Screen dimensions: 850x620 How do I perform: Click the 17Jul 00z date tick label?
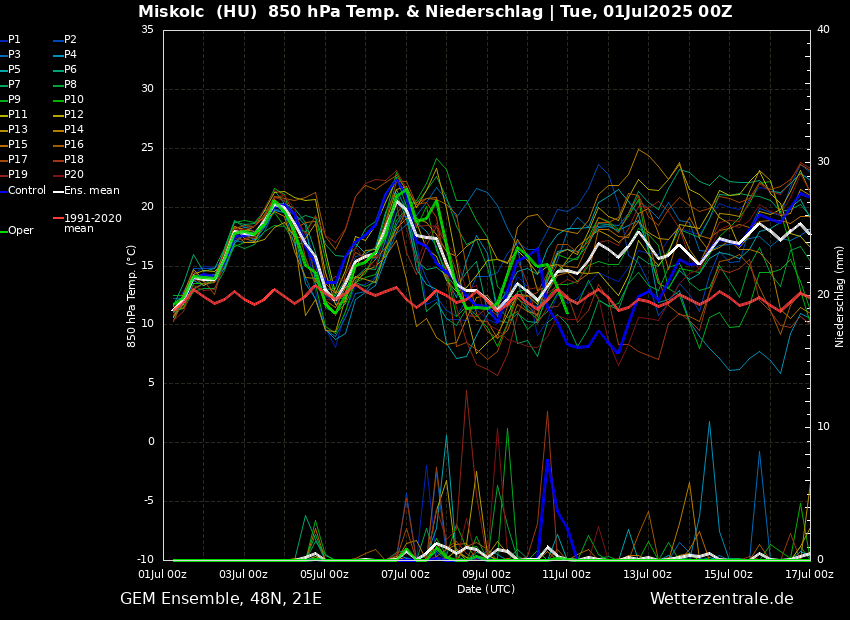point(808,574)
